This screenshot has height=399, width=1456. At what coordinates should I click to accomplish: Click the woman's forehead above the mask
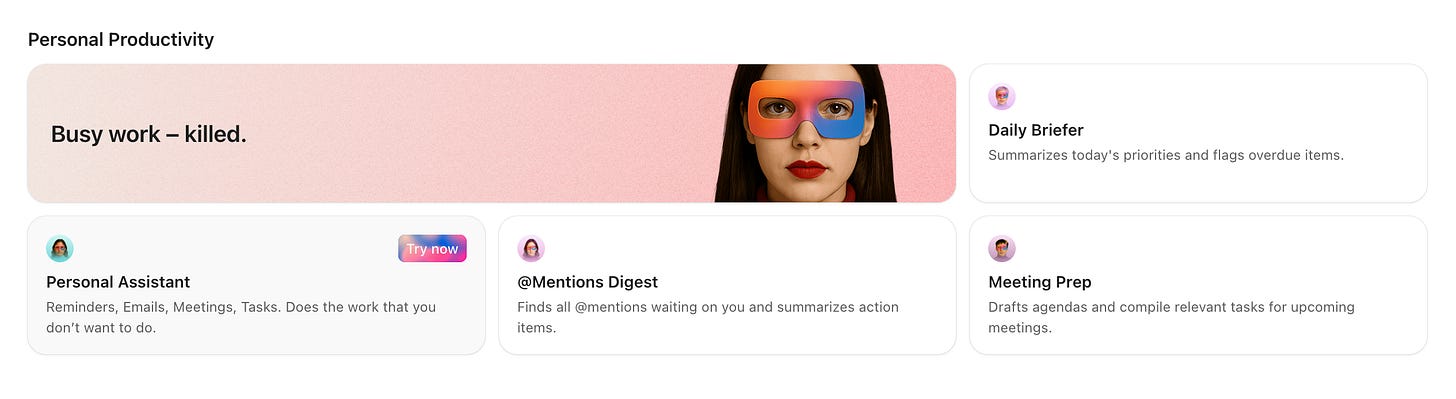(806, 72)
